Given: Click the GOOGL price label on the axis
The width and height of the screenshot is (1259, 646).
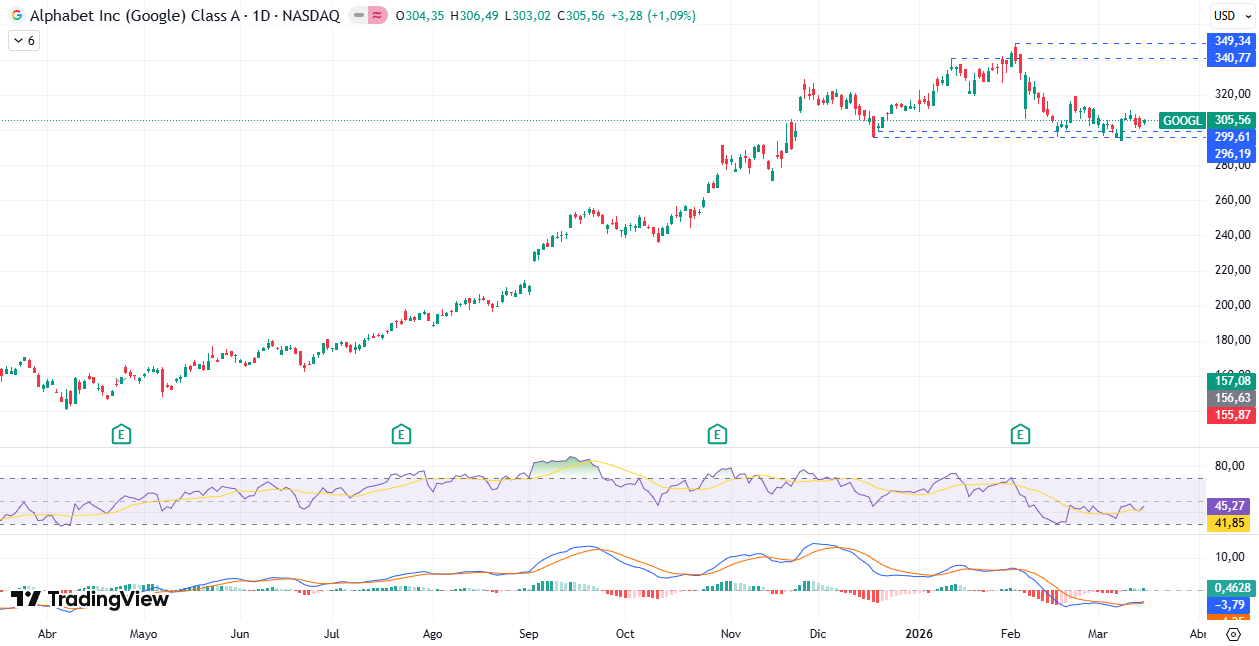Looking at the screenshot, I should (x=1182, y=121).
